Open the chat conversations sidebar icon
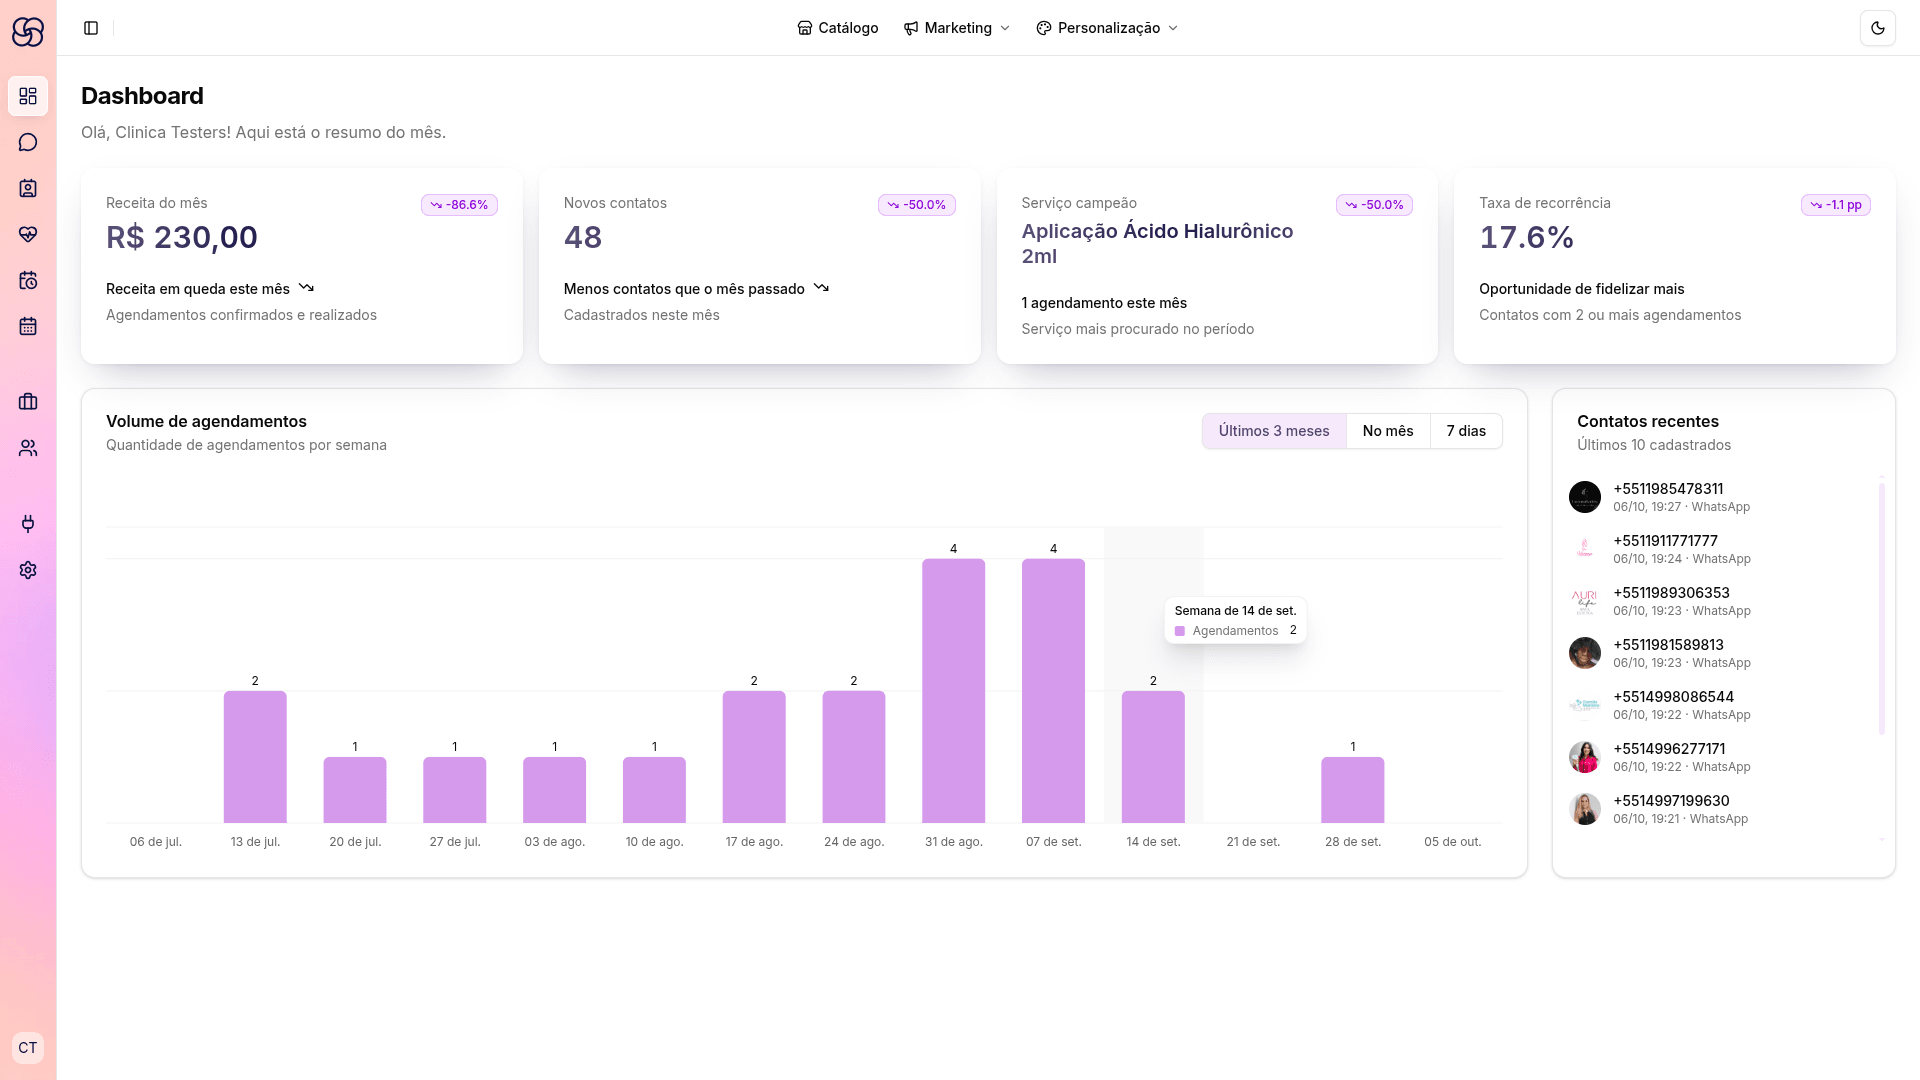 (x=28, y=142)
